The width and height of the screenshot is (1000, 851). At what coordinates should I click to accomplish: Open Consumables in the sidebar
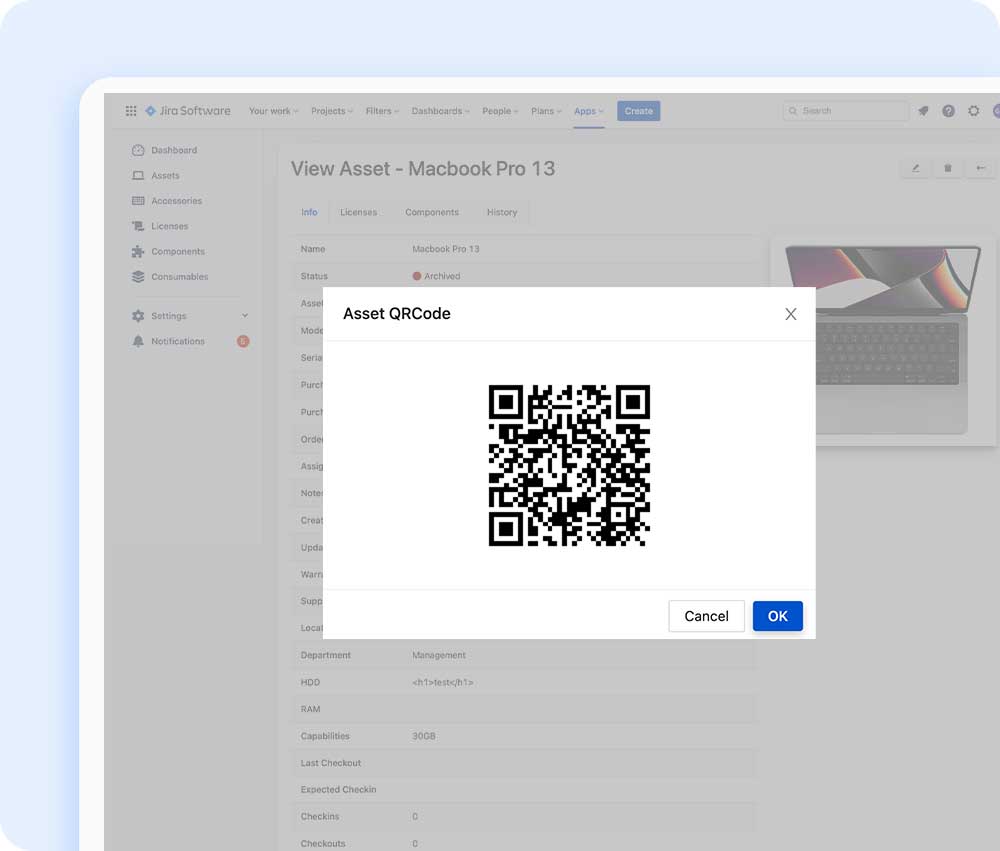(x=180, y=277)
